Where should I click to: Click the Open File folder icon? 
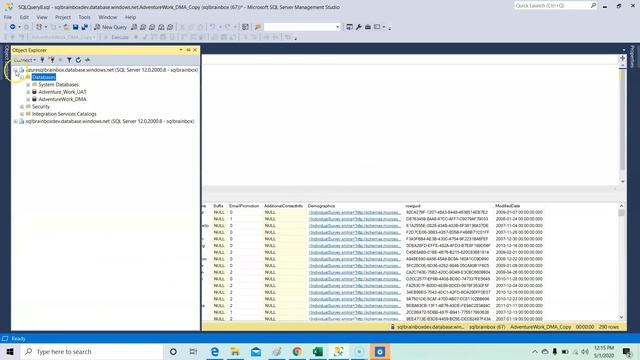click(x=66, y=27)
